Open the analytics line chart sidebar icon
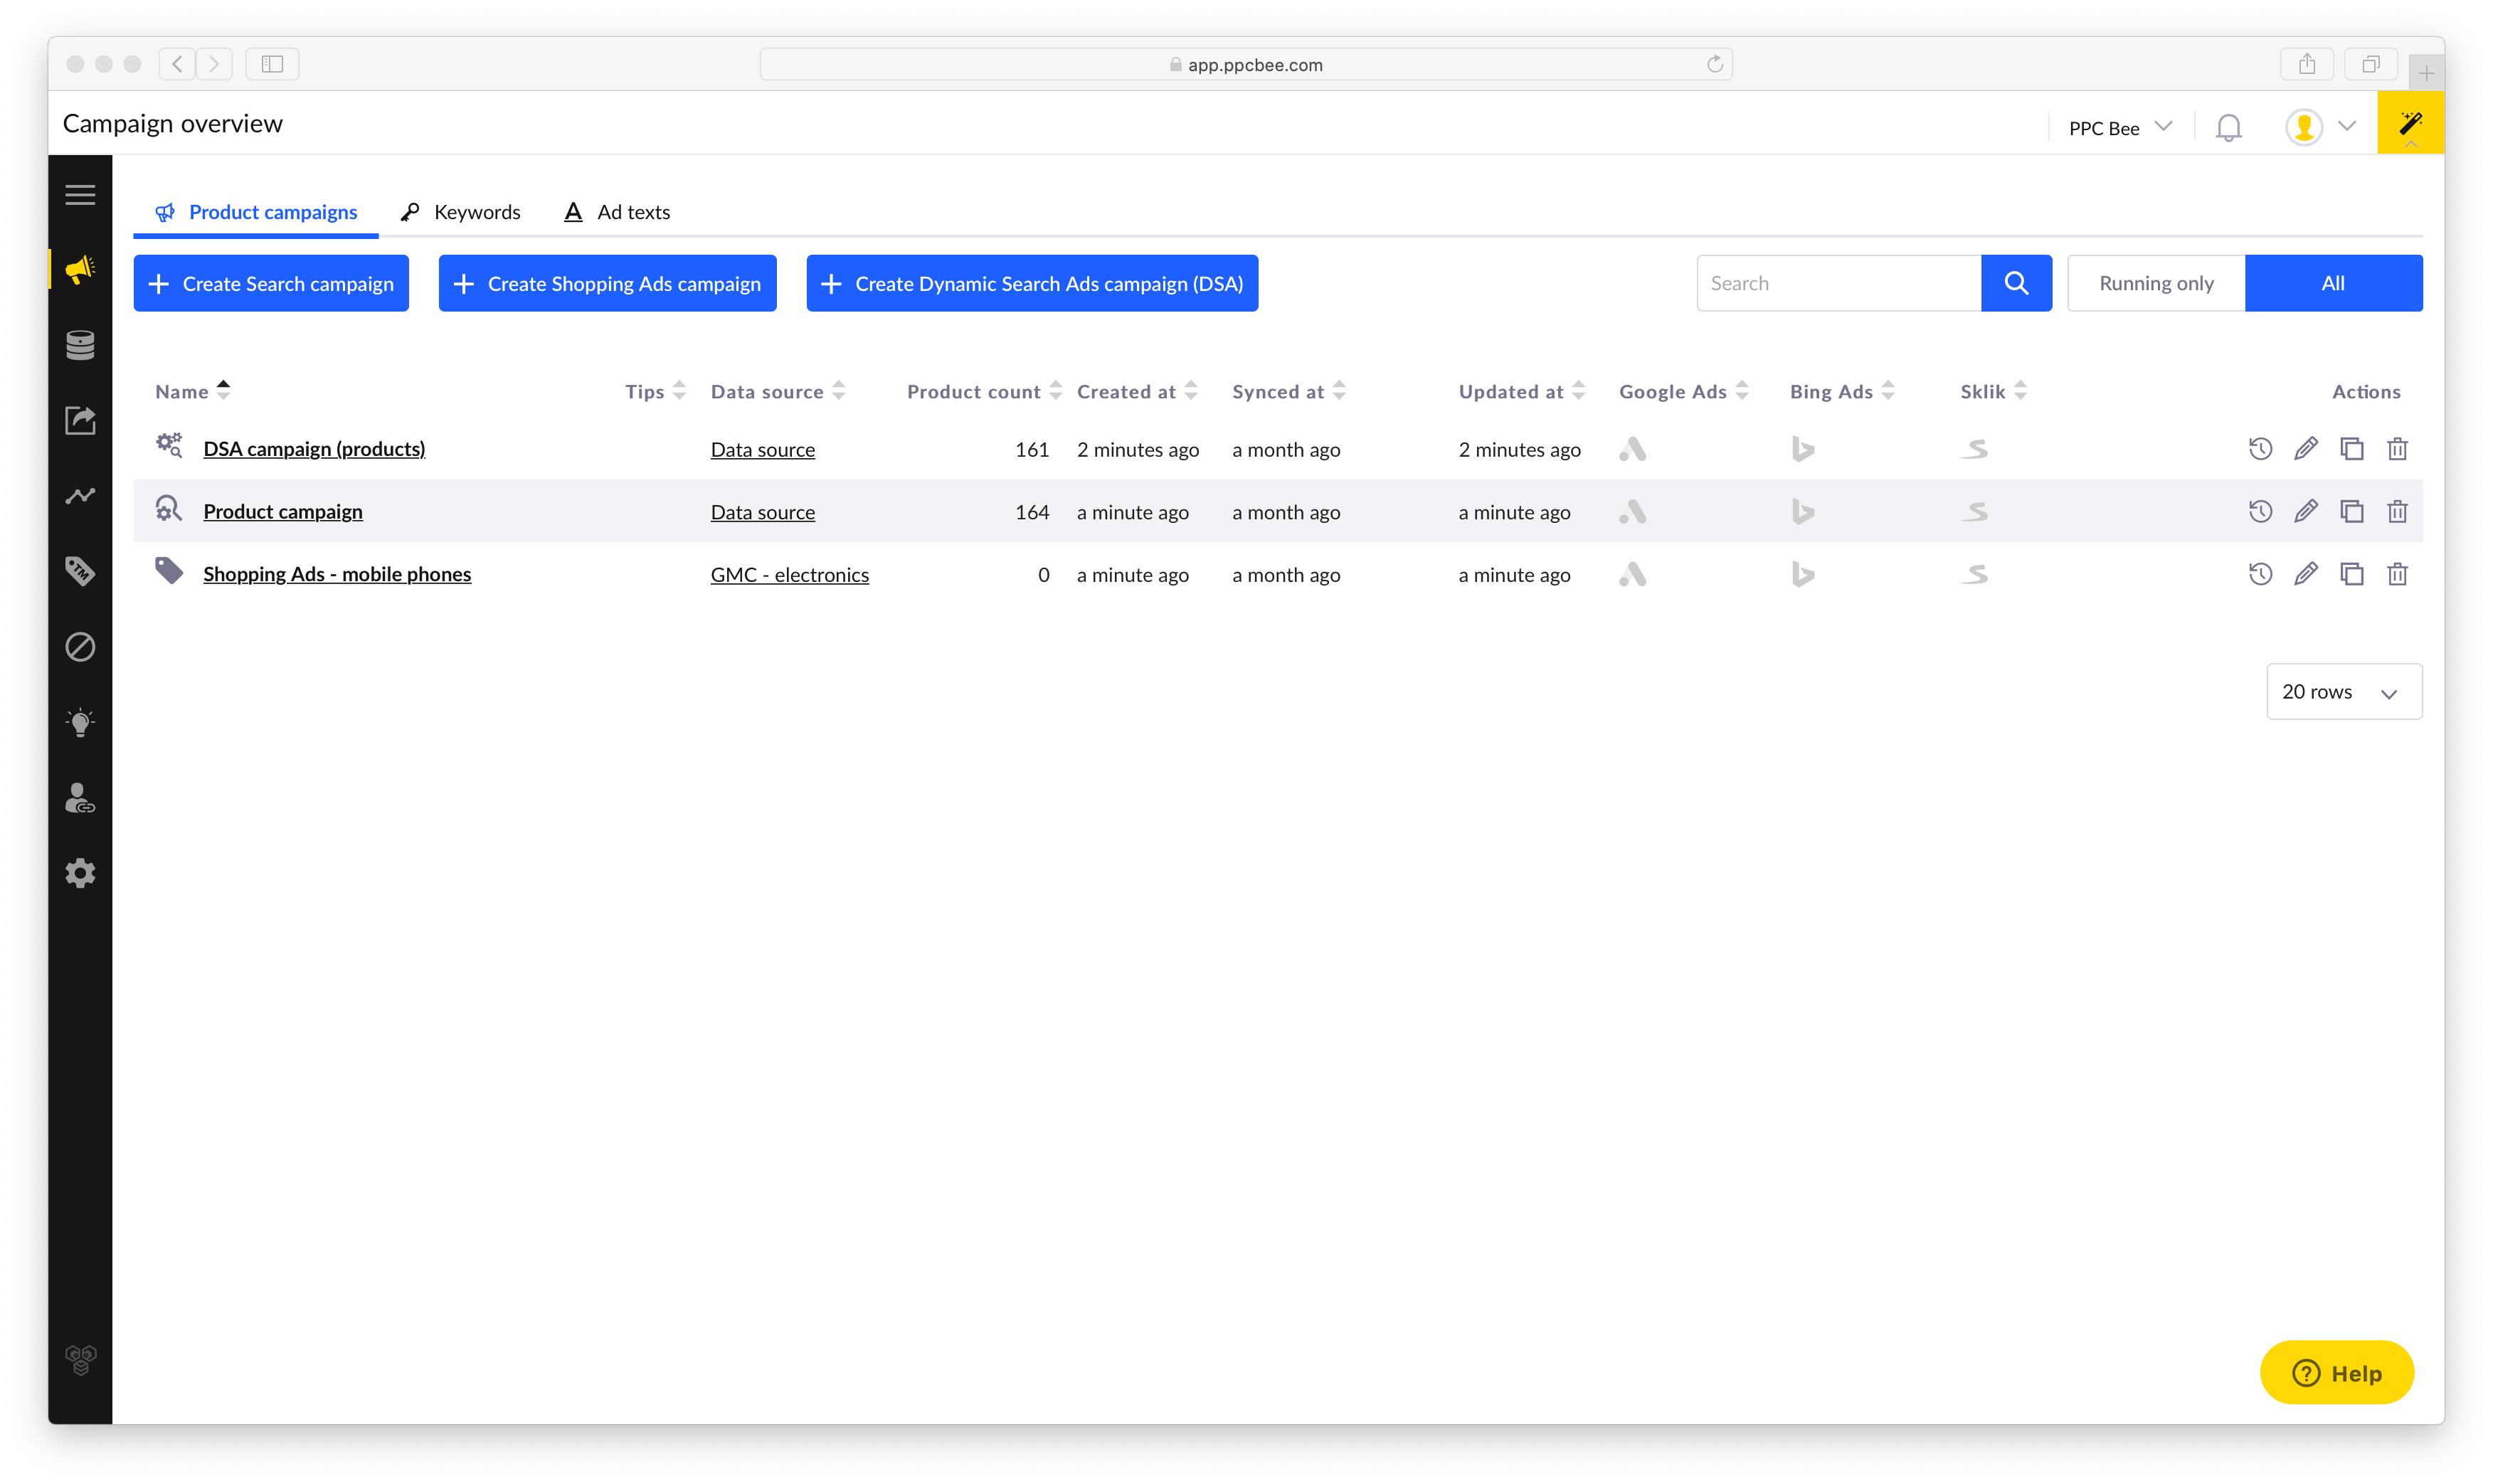Screen dimensions: 2493x1484 point(80,496)
